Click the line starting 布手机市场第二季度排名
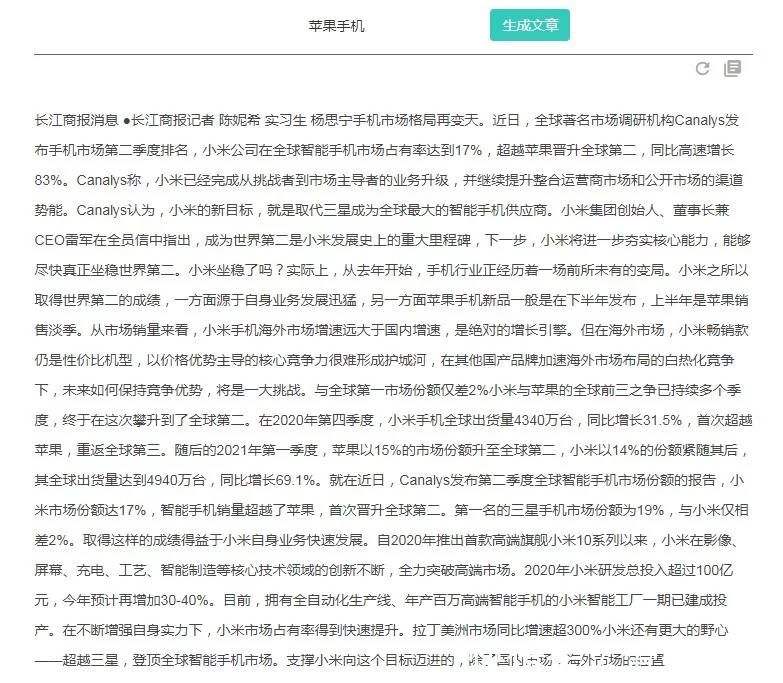The height and width of the screenshot is (683, 783). tap(385, 150)
